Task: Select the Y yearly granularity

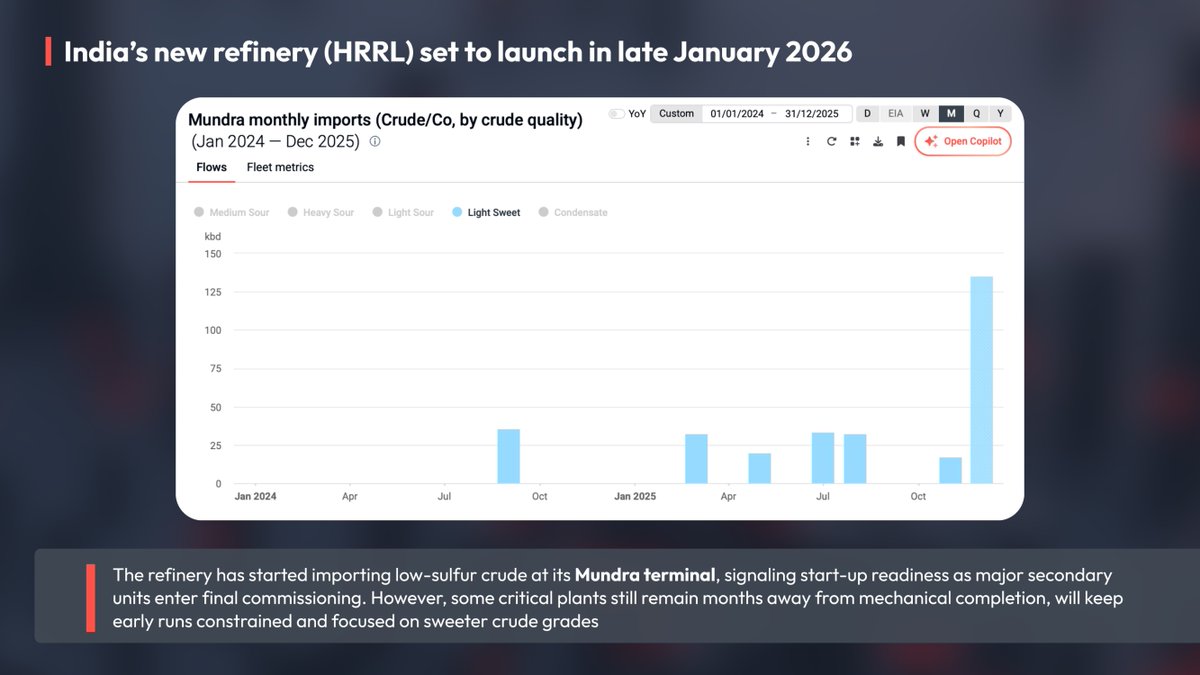Action: [x=1000, y=114]
